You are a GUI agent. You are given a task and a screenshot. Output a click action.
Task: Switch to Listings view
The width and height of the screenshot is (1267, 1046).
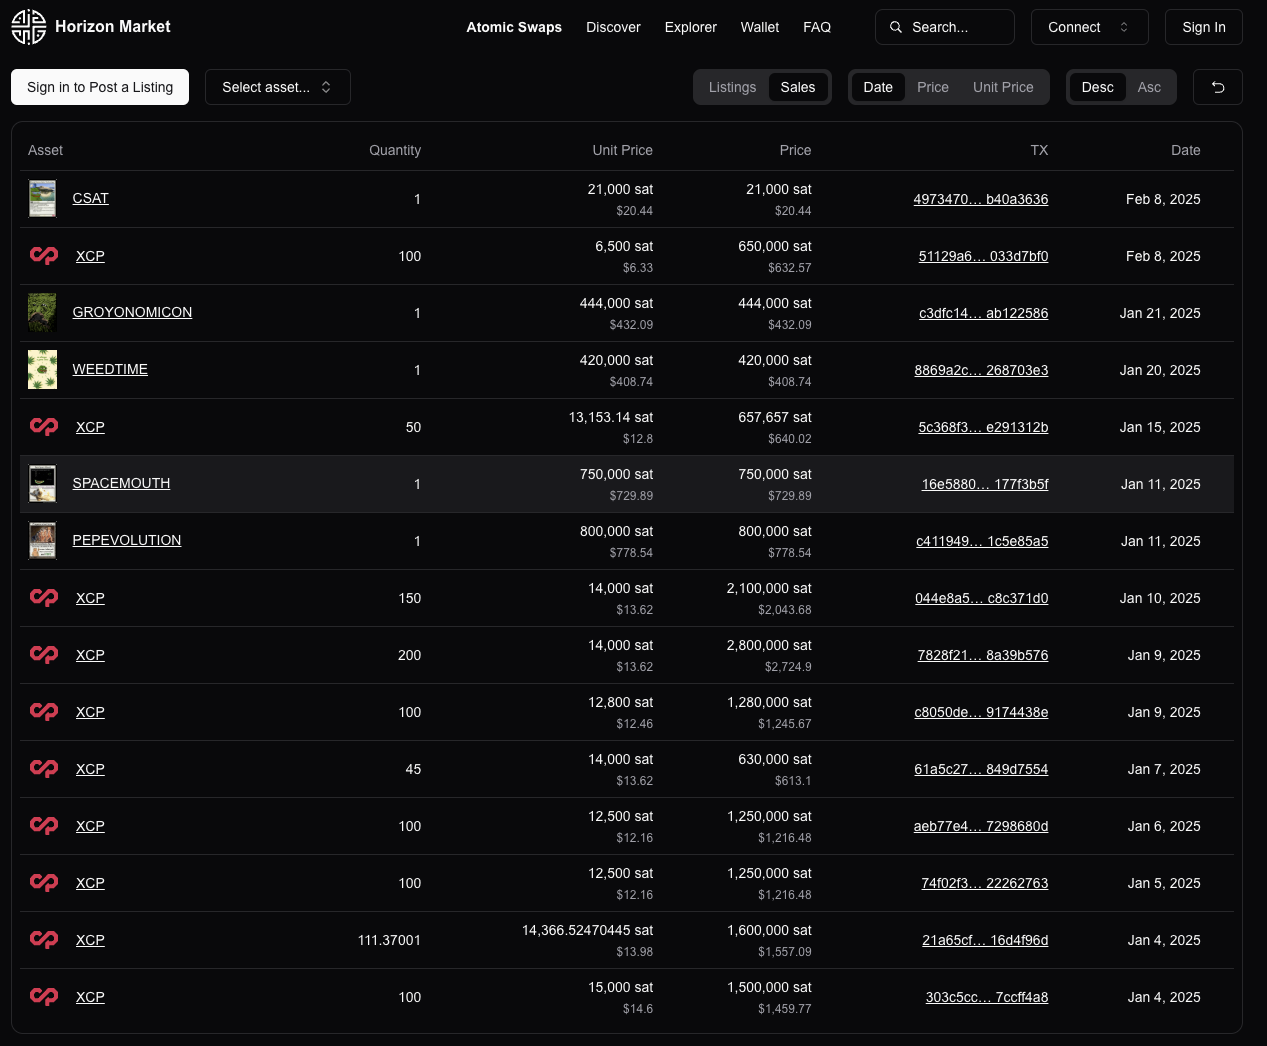pos(732,87)
